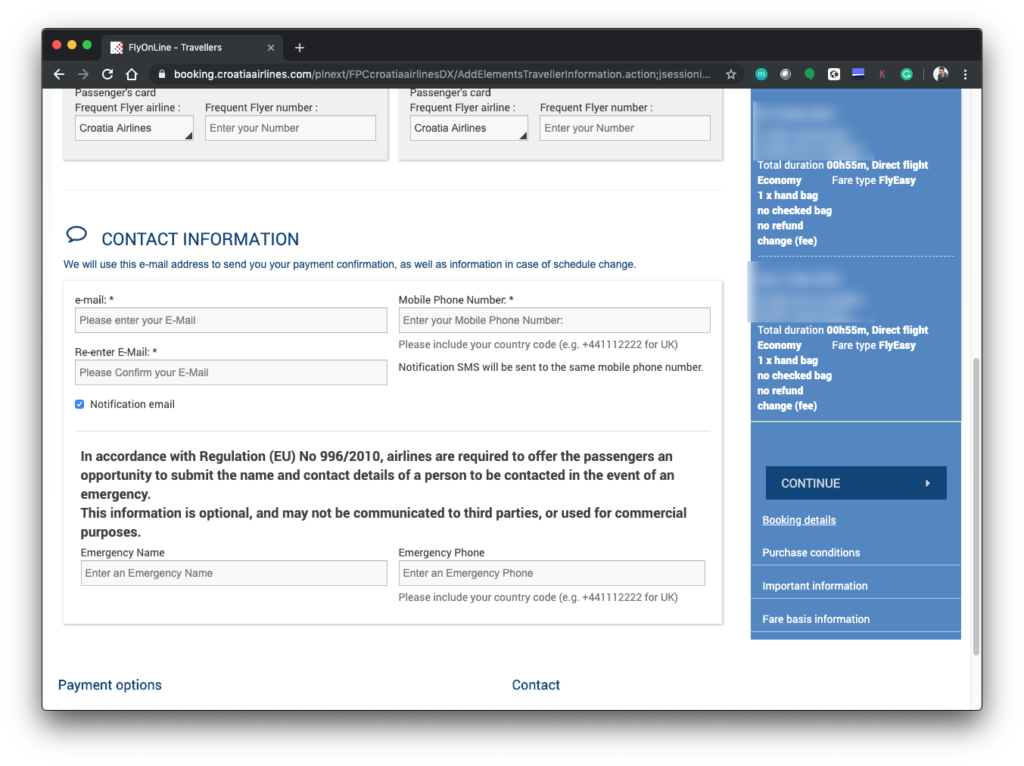Go to the browser home page icon
The image size is (1024, 766).
point(131,74)
